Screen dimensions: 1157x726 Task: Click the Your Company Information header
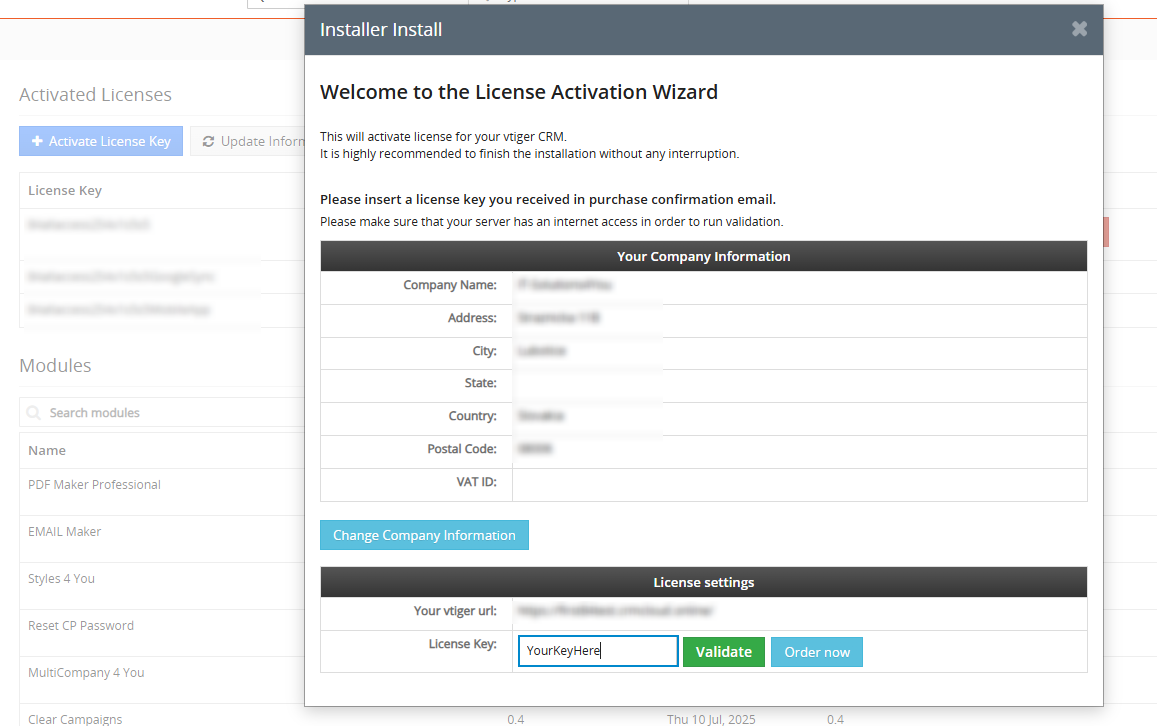coord(703,256)
